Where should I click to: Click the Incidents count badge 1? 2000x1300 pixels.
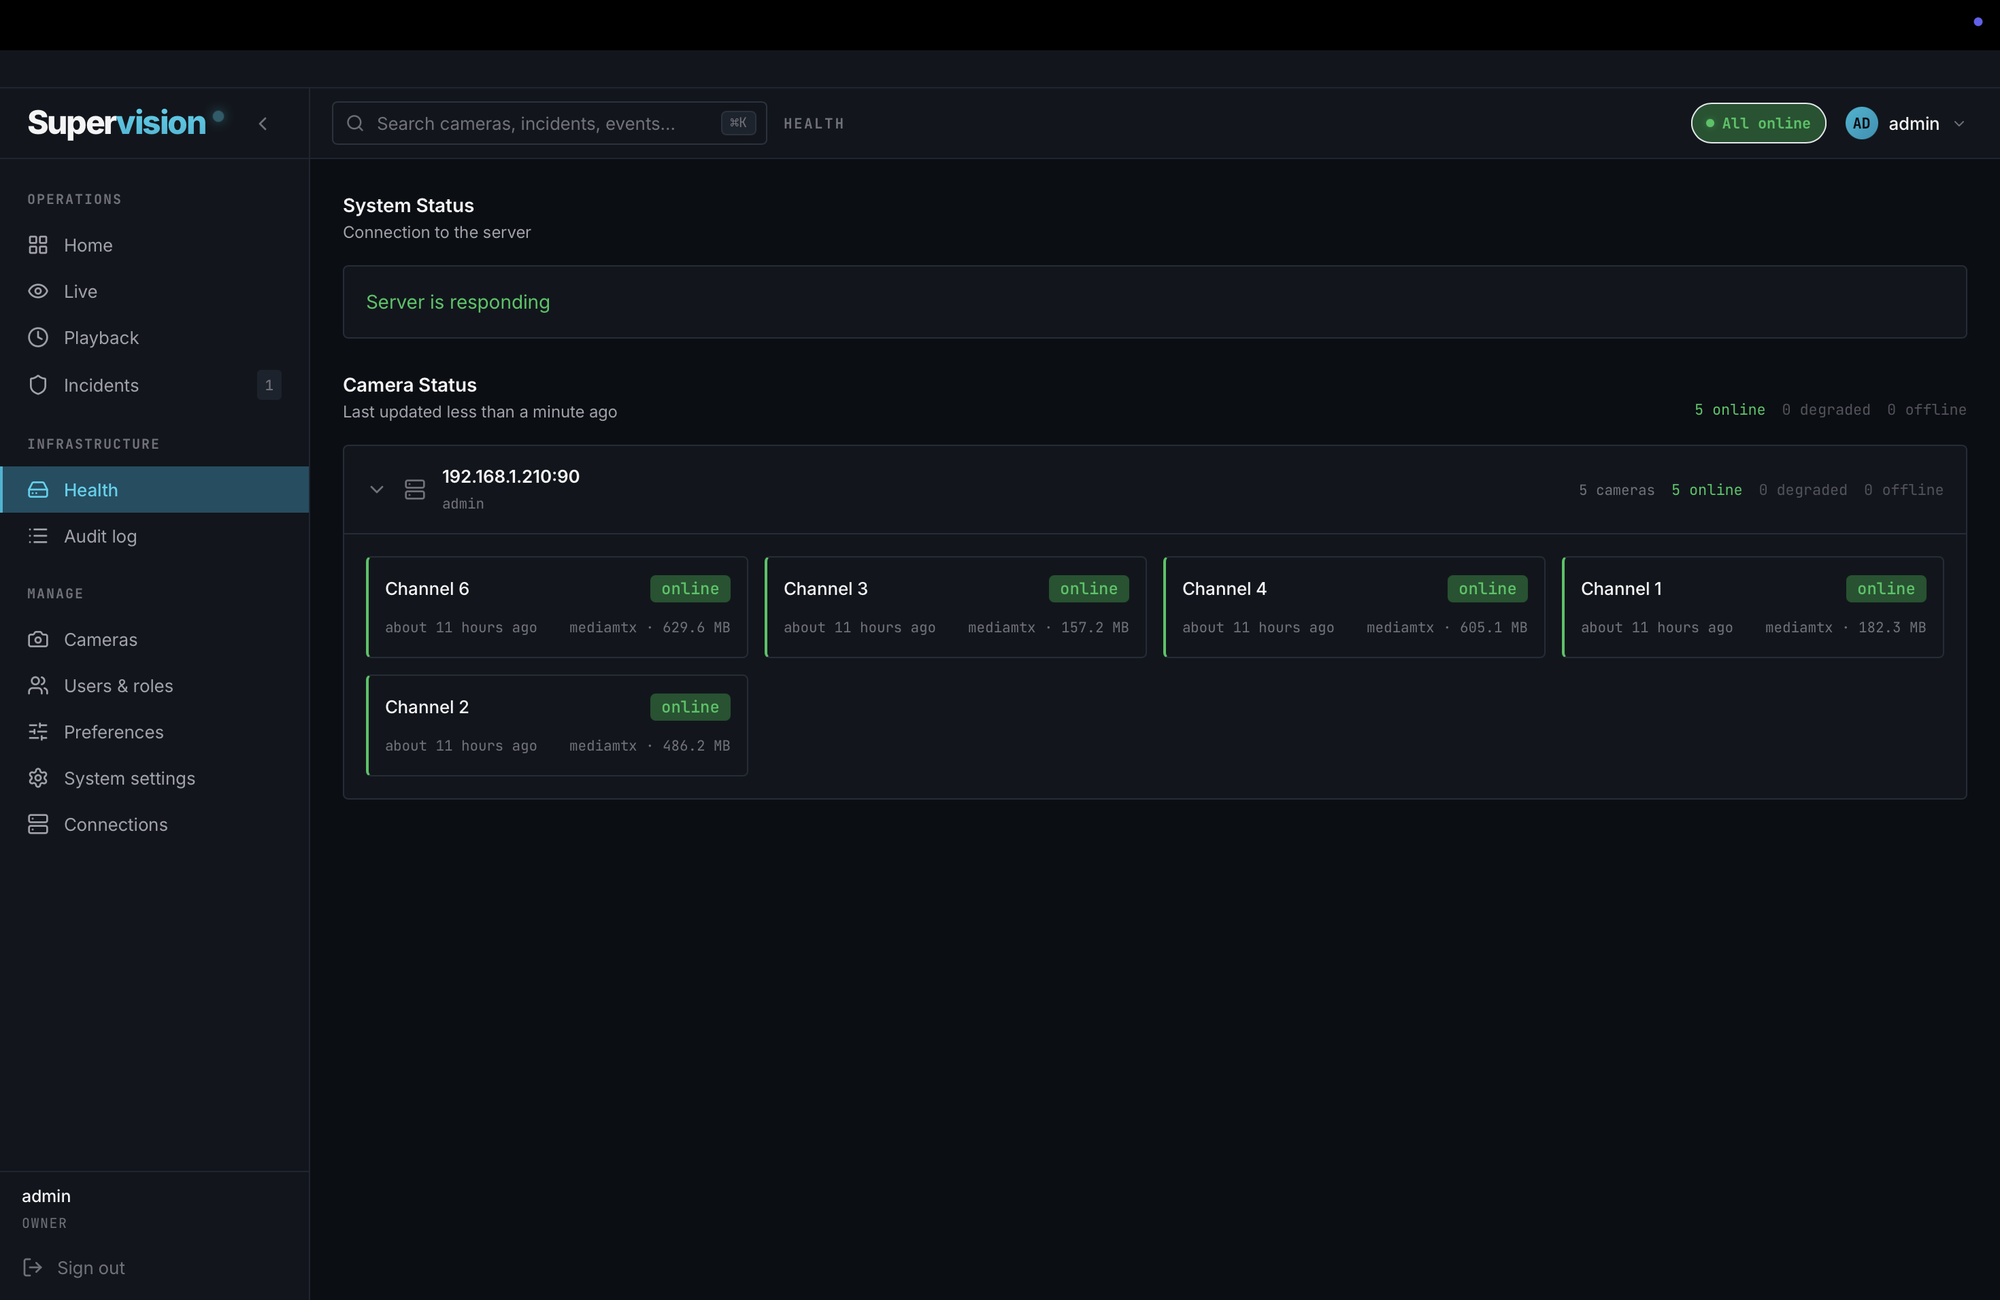tap(269, 385)
